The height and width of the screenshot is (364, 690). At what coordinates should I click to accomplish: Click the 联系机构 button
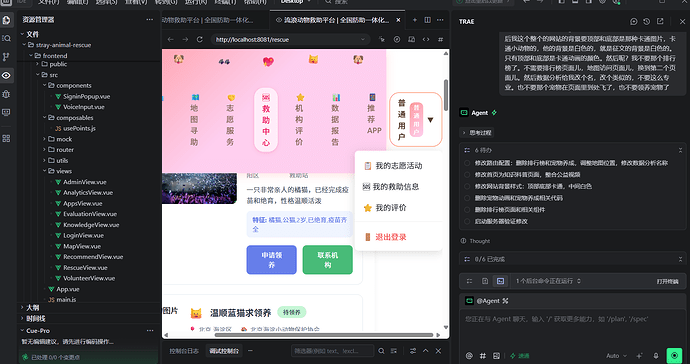tap(327, 260)
